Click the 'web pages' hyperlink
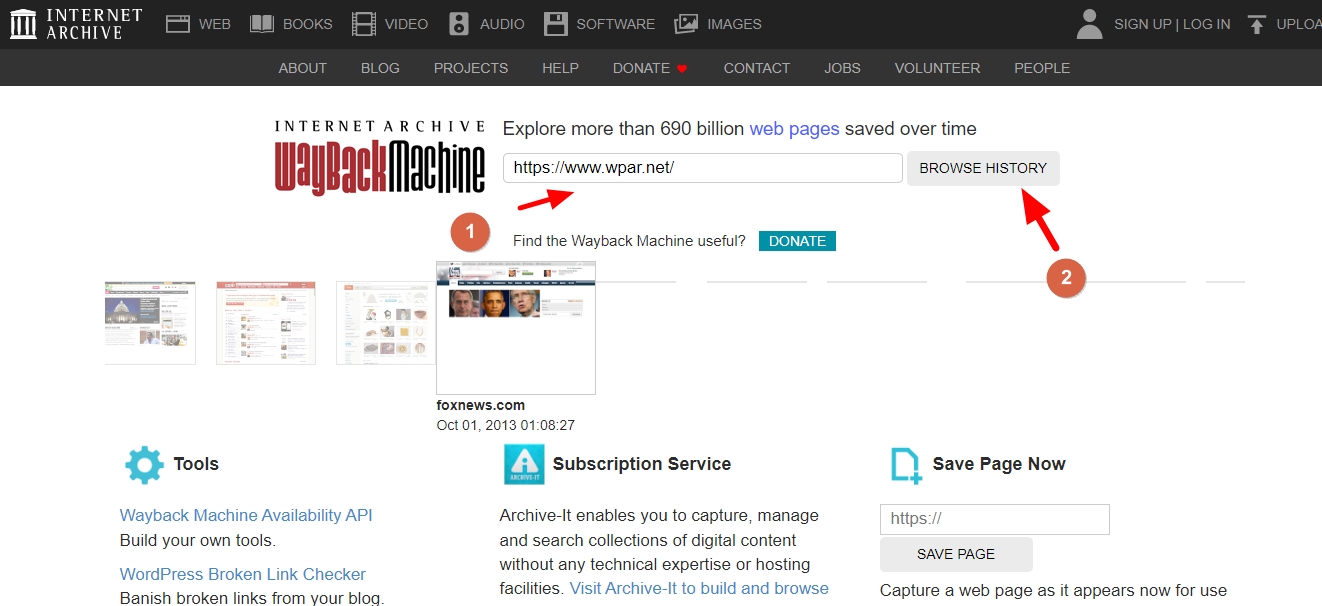Viewport: 1322px width, 606px height. [795, 129]
